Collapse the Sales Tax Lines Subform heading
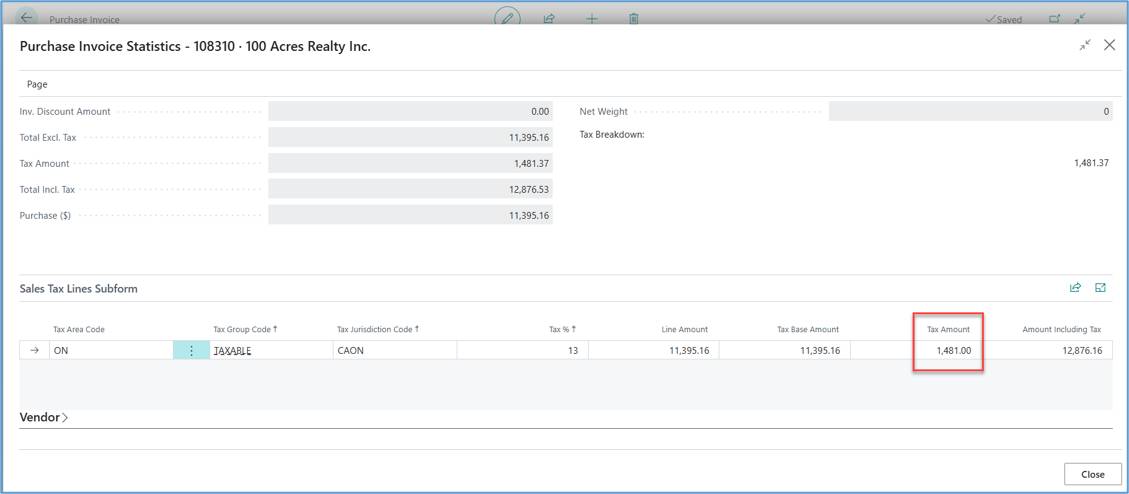Screen dimensions: 1129x494 point(78,289)
